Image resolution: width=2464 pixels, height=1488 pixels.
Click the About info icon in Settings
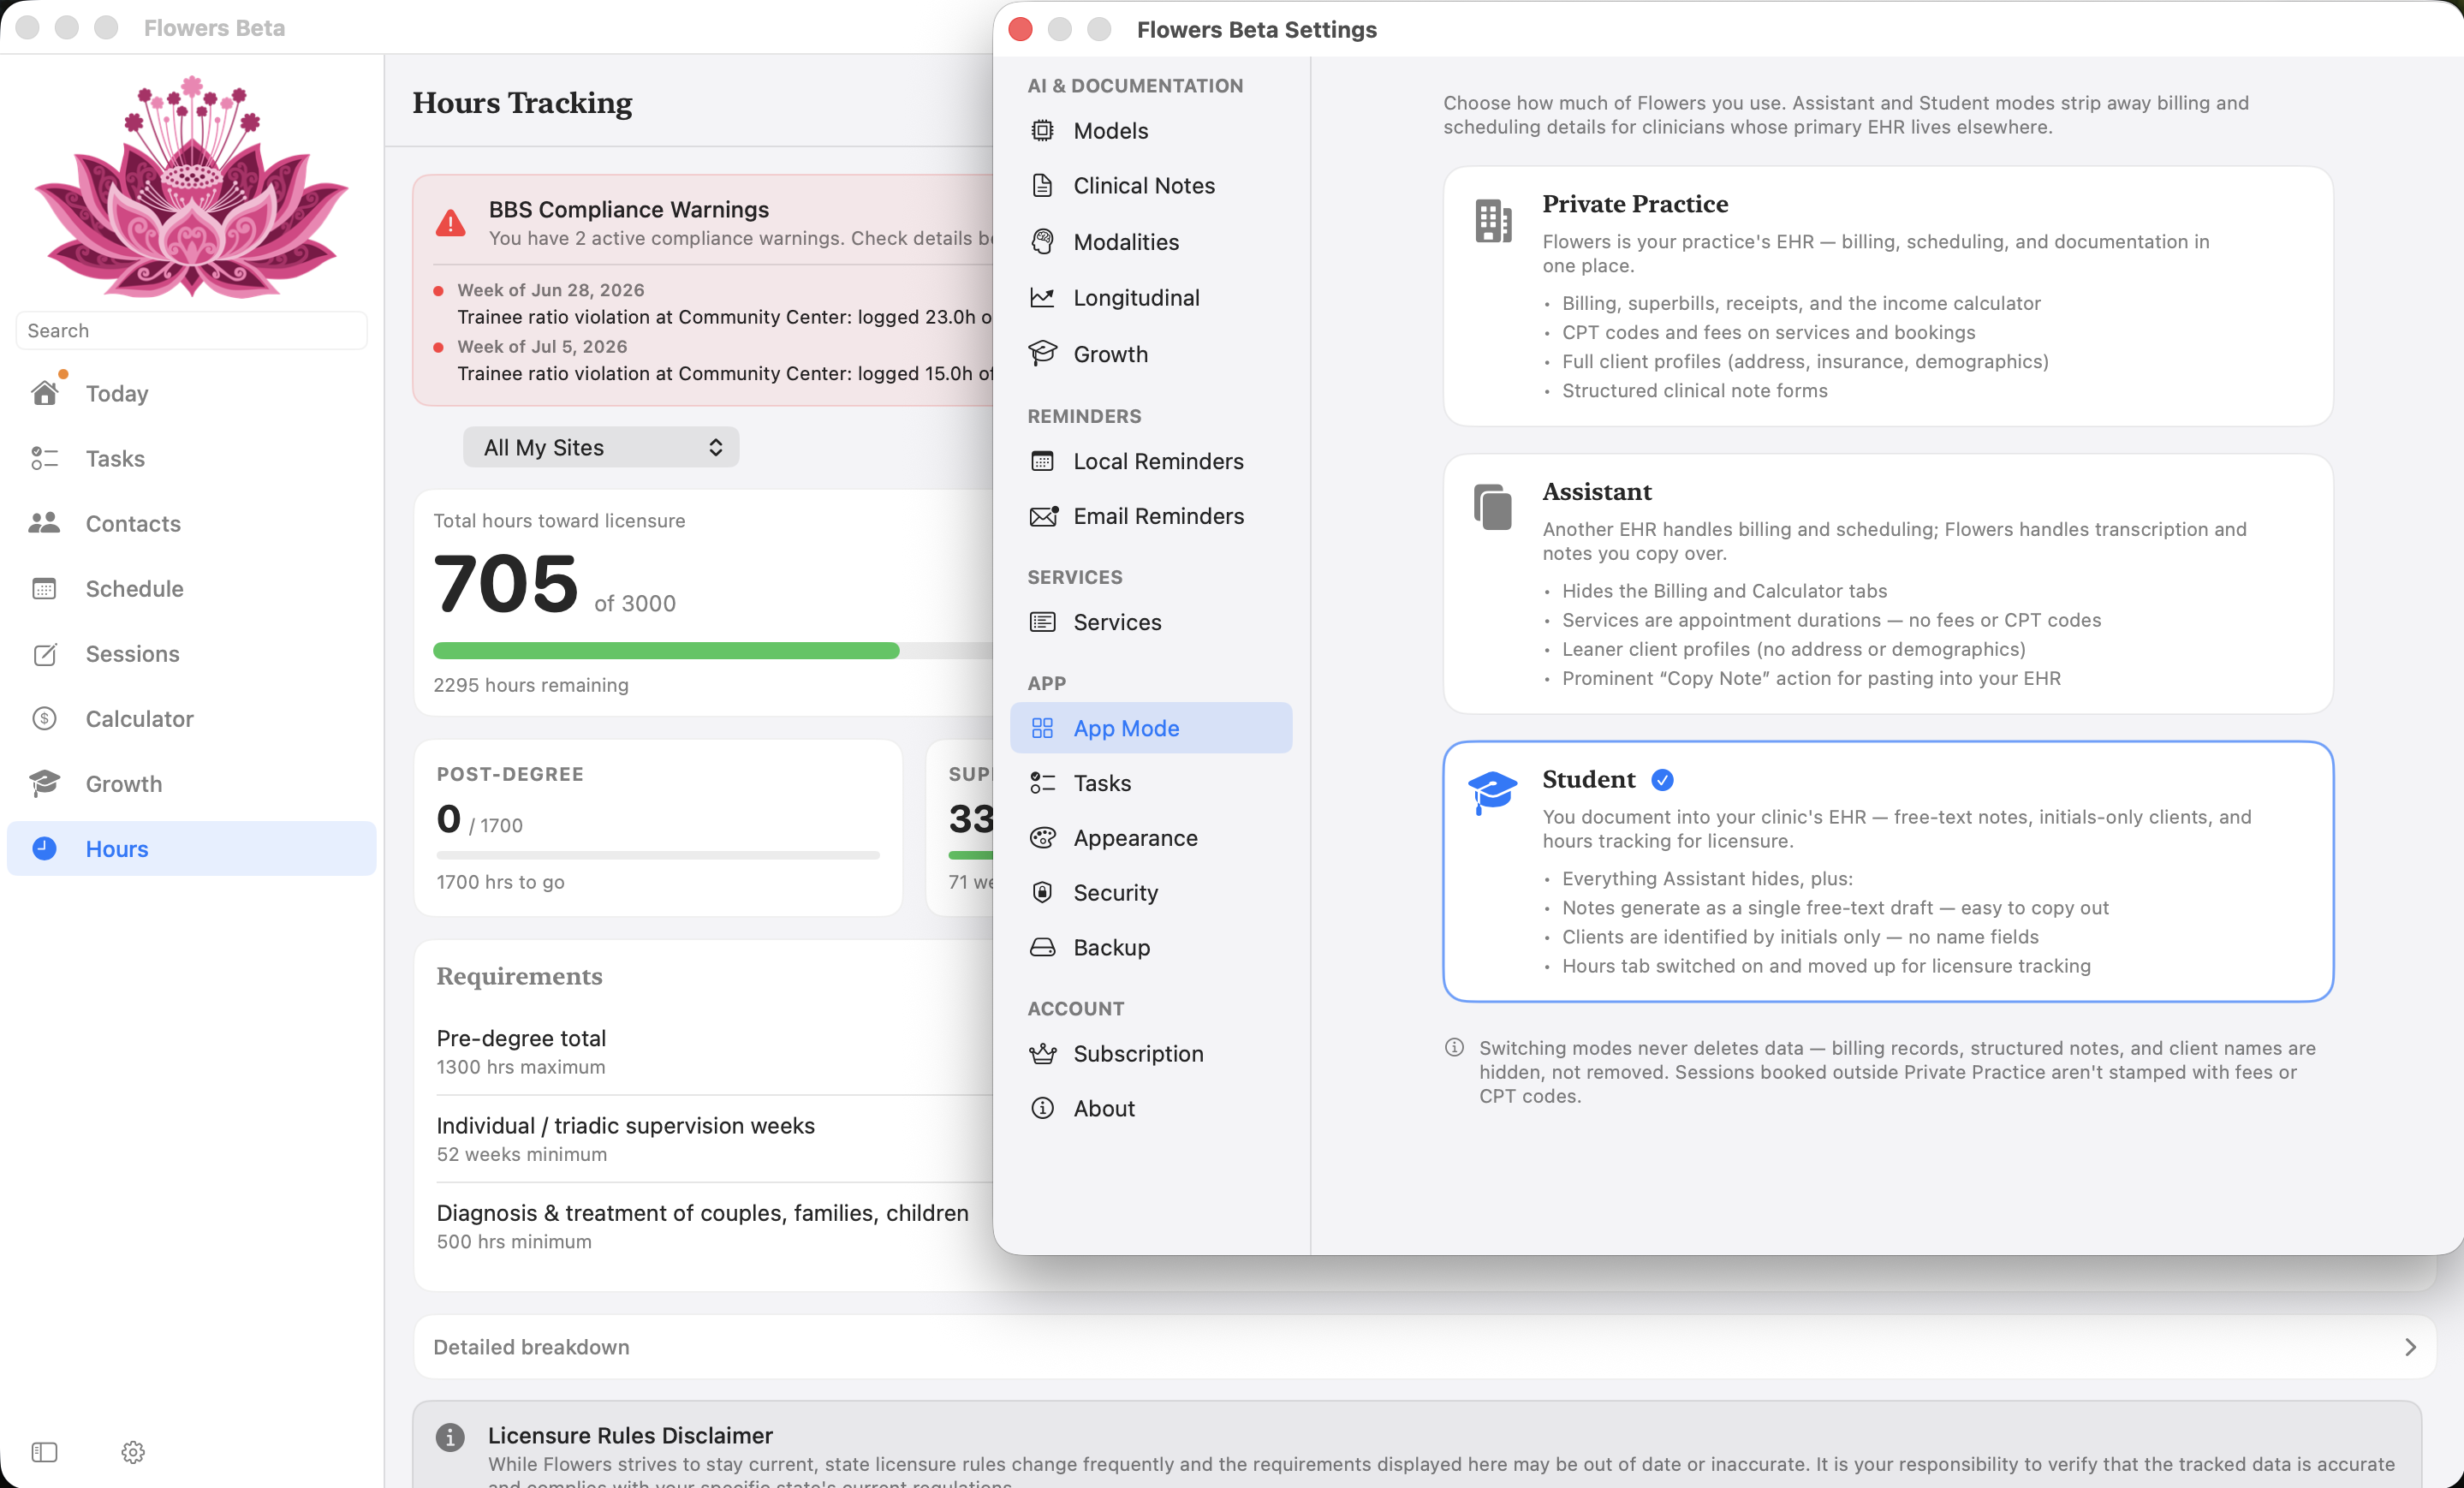tap(1042, 1108)
